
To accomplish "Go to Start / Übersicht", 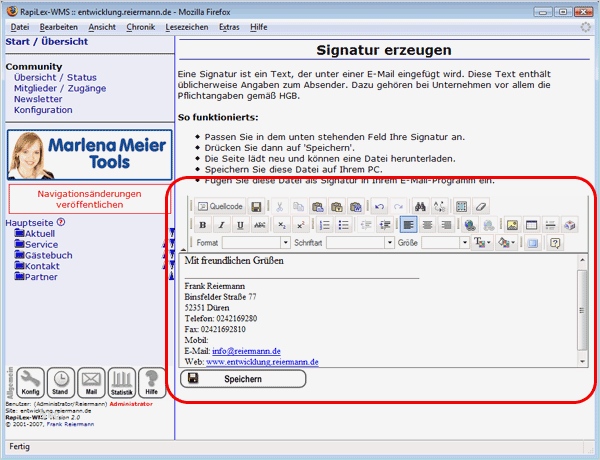I will coord(47,42).
